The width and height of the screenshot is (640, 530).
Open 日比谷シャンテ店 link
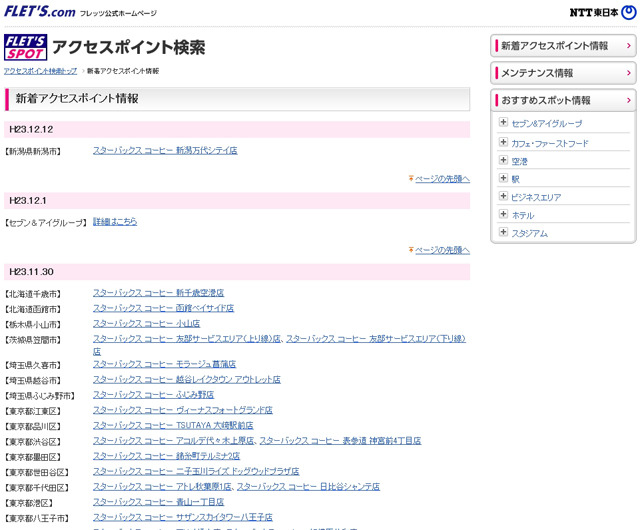[x=308, y=486]
